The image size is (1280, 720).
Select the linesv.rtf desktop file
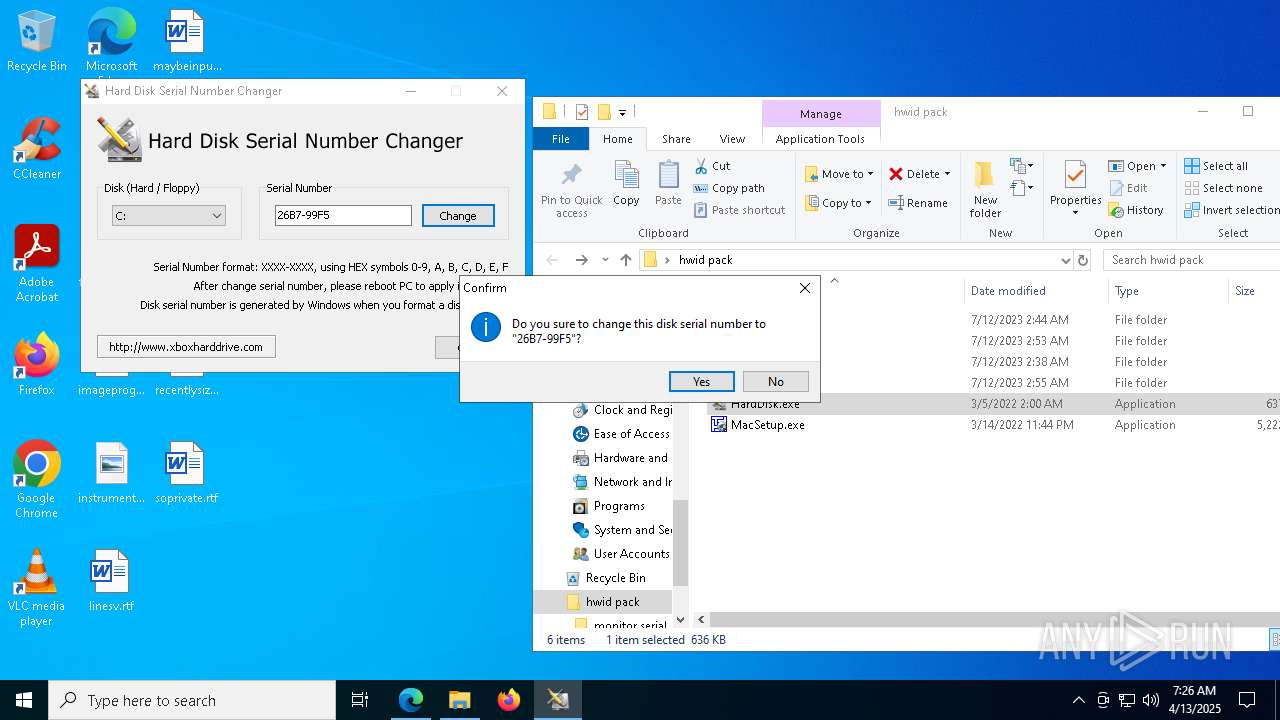pos(111,582)
